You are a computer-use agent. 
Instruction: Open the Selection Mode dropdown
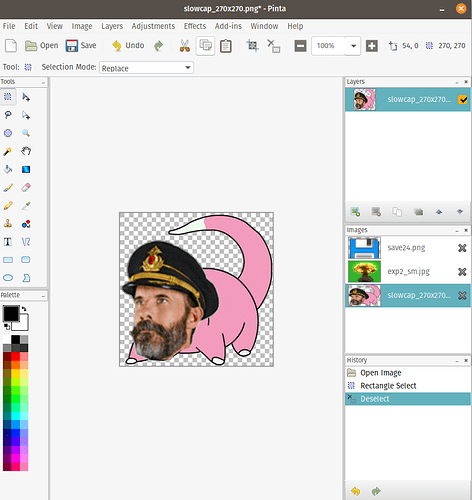(146, 68)
